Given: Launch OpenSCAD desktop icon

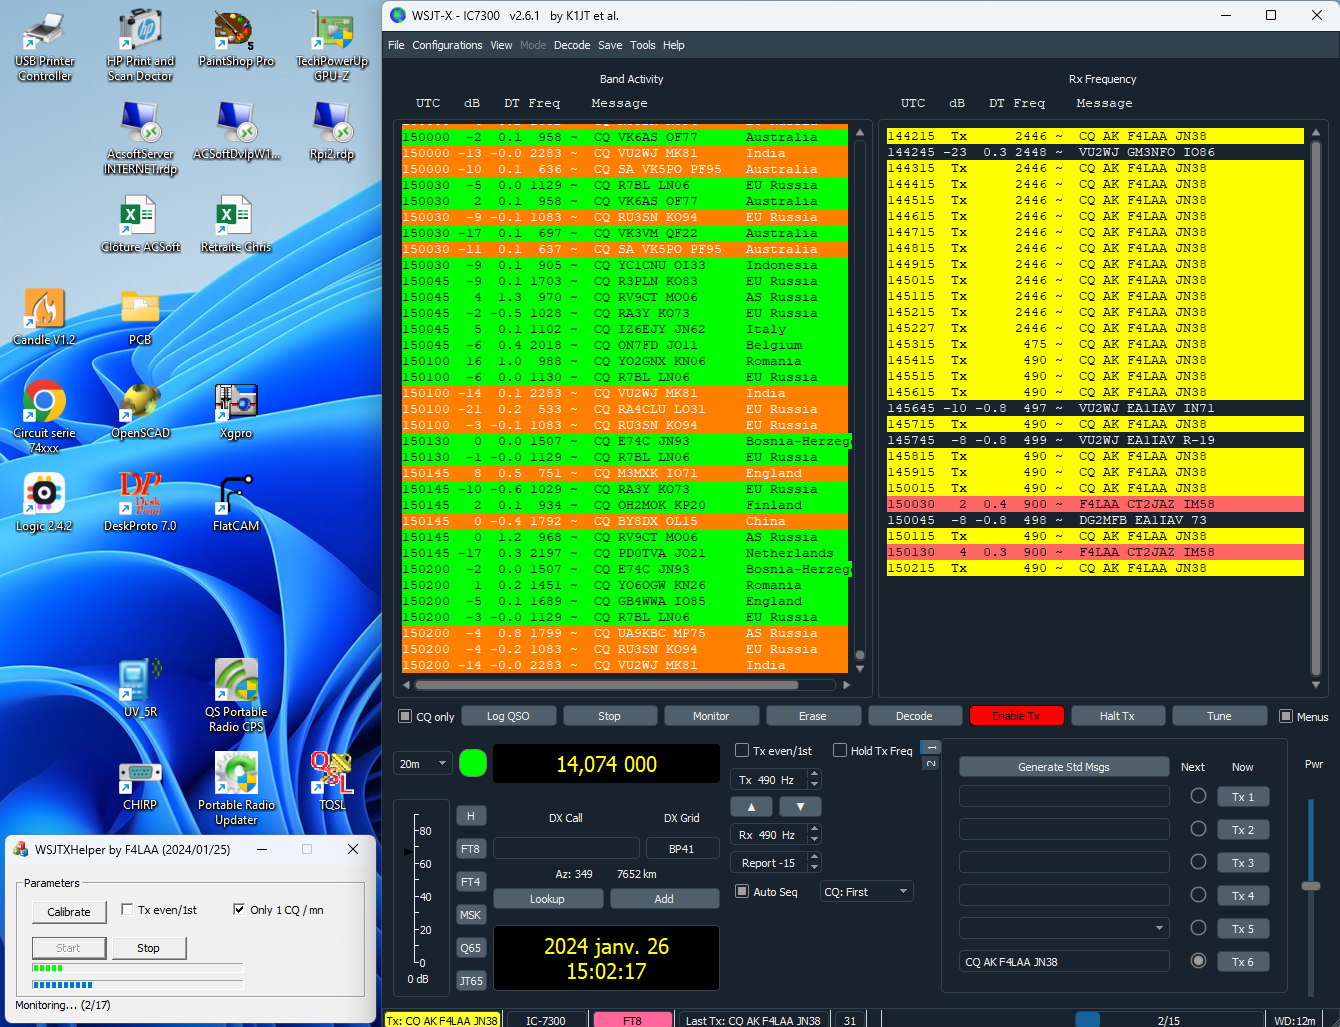Looking at the screenshot, I should (x=140, y=410).
